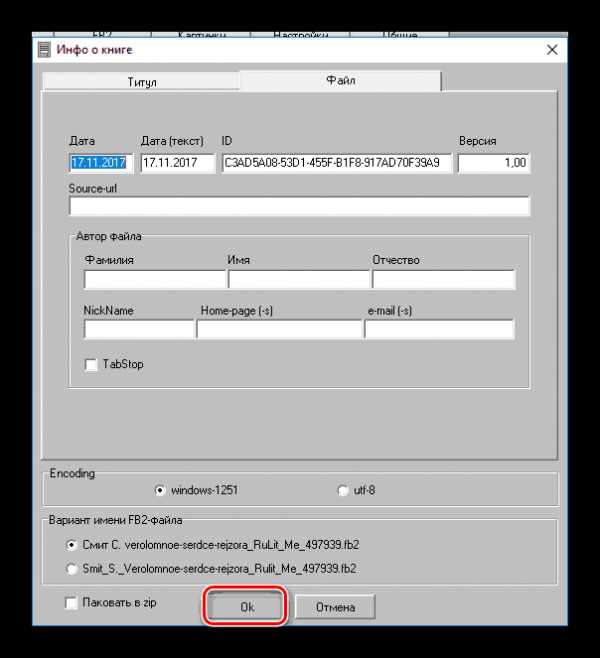Click the Фамилия input field
Screen dimensions: 600x658
[155, 279]
